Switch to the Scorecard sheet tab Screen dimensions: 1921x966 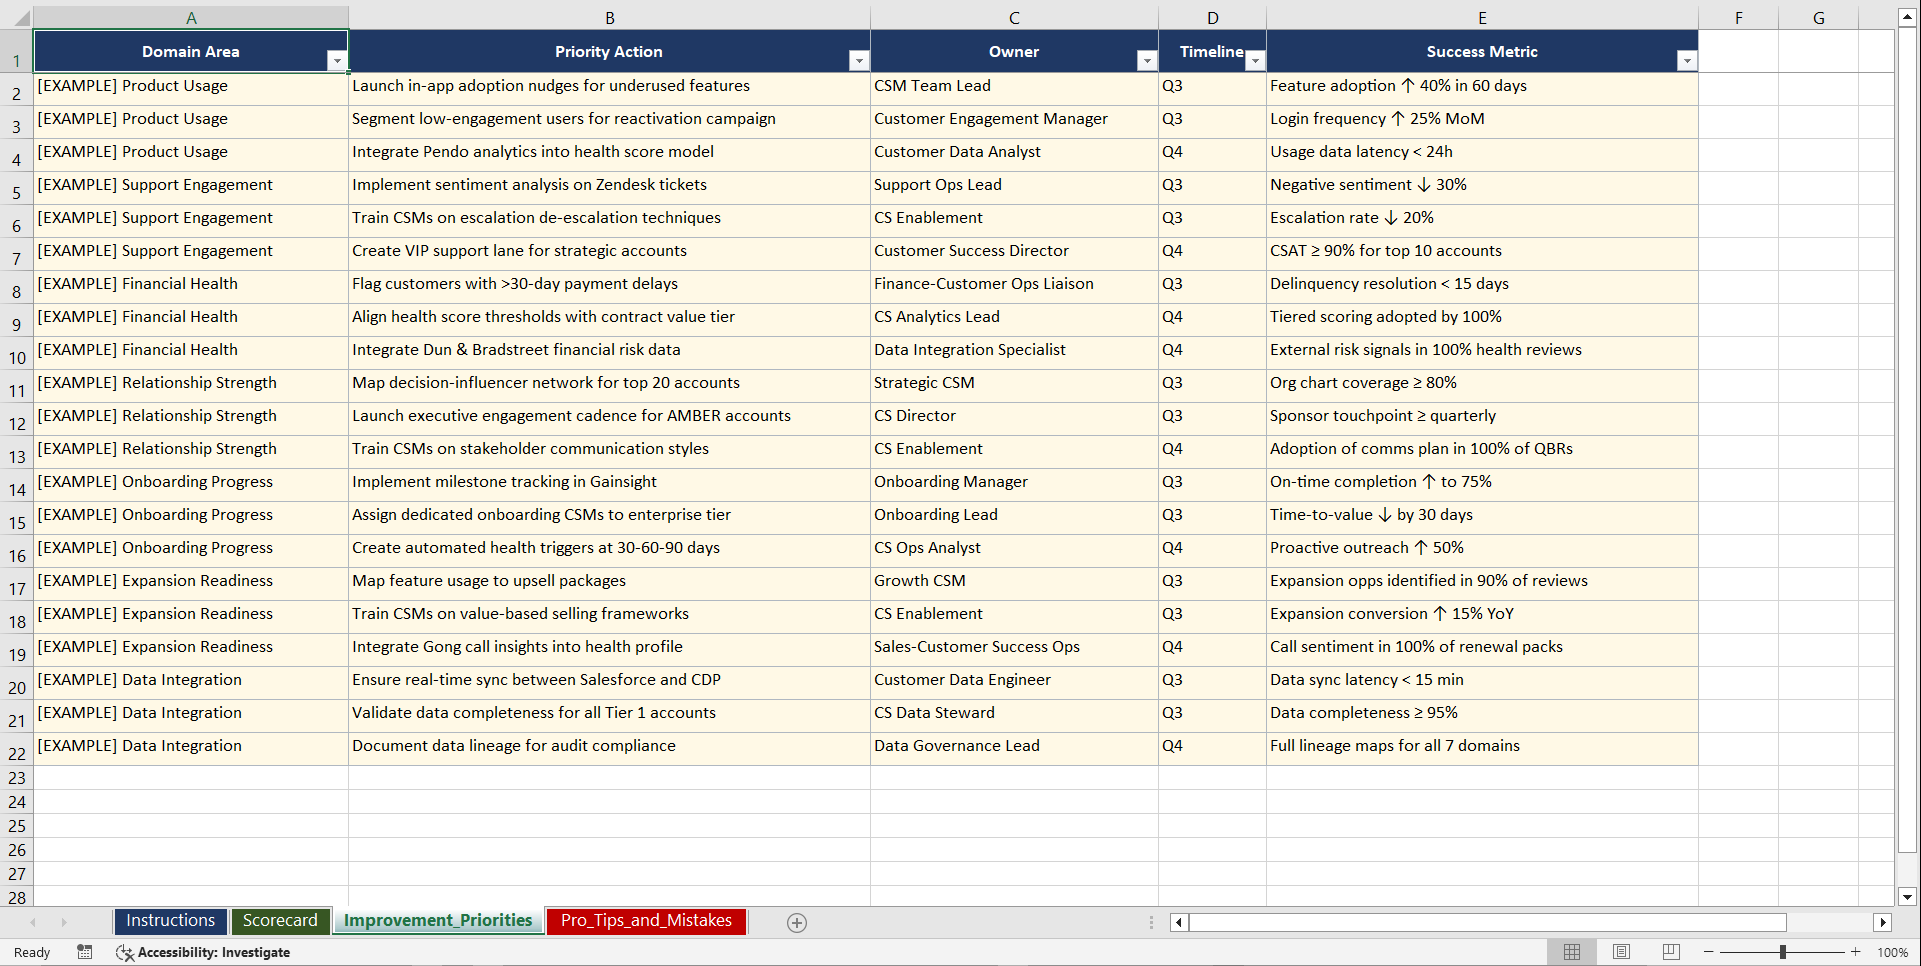tap(280, 921)
